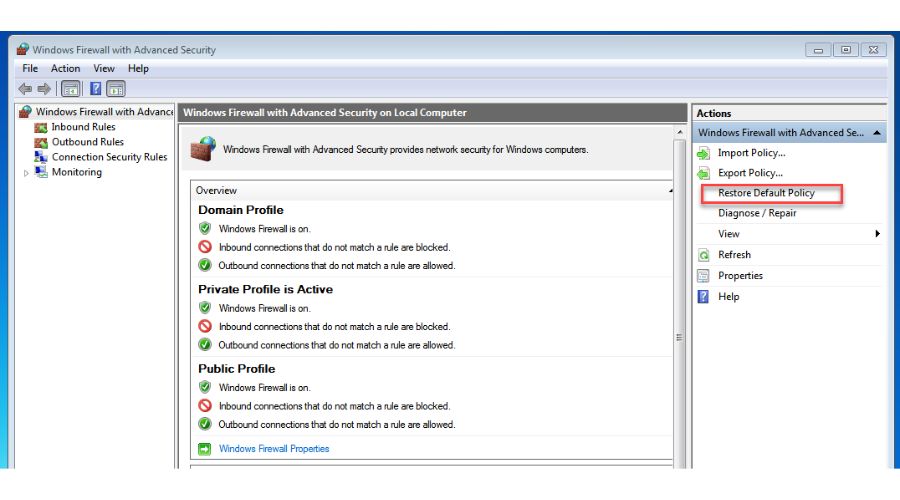Click the blue Help toolbar icon
This screenshot has width=900, height=500.
click(95, 89)
